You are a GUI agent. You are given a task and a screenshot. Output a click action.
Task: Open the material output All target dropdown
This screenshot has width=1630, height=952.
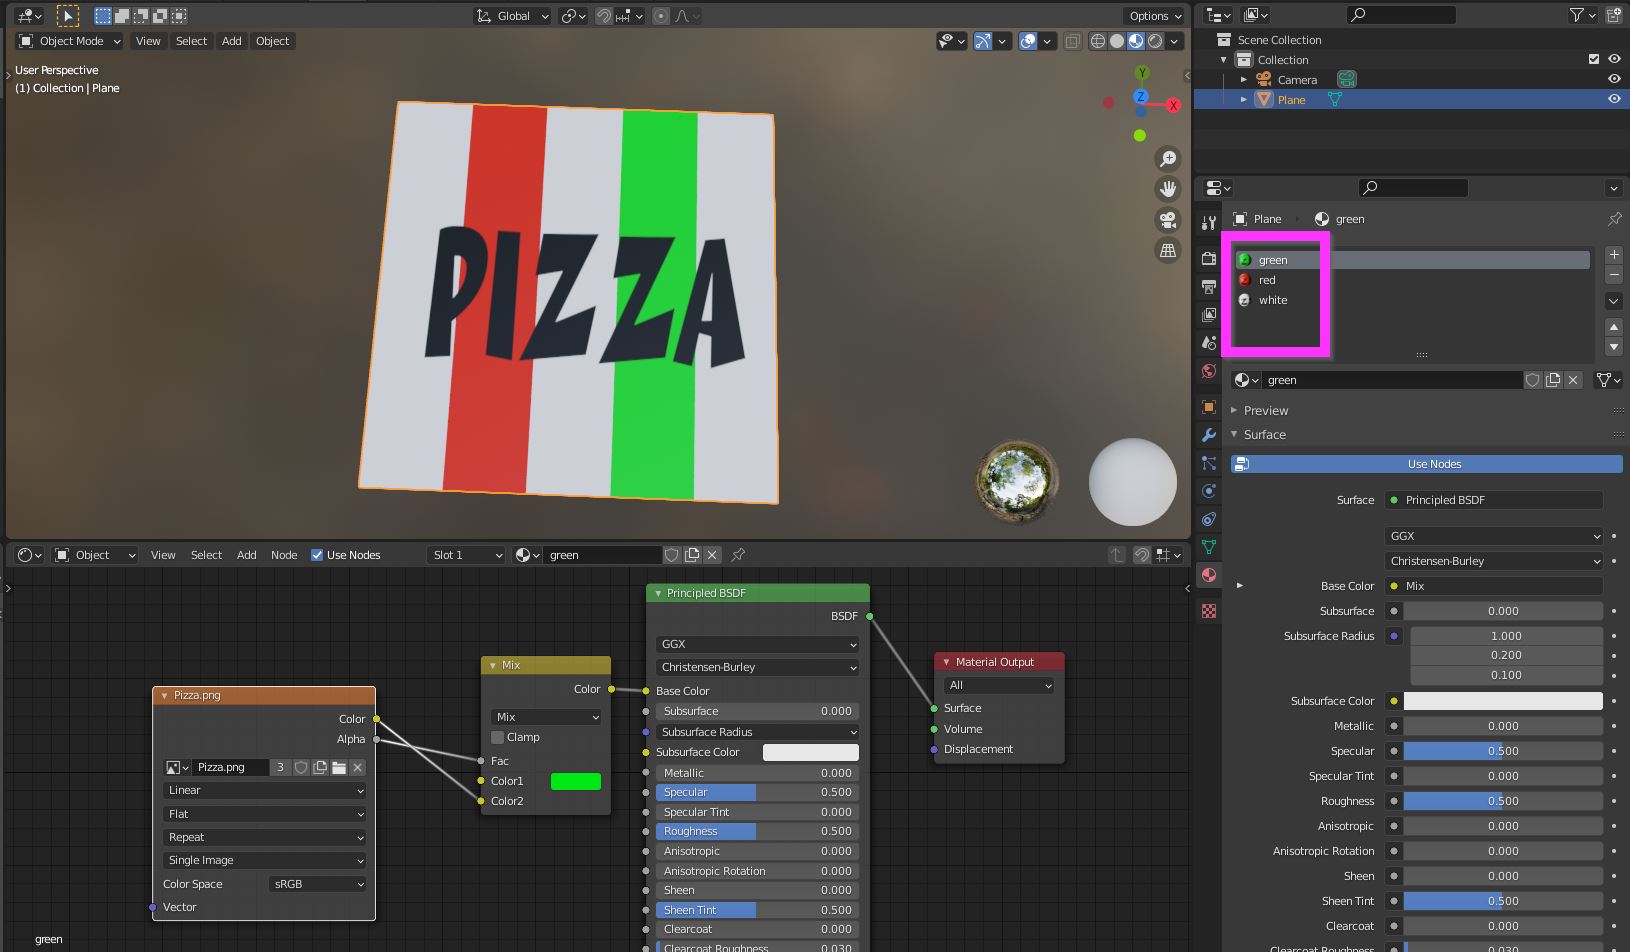pos(999,685)
